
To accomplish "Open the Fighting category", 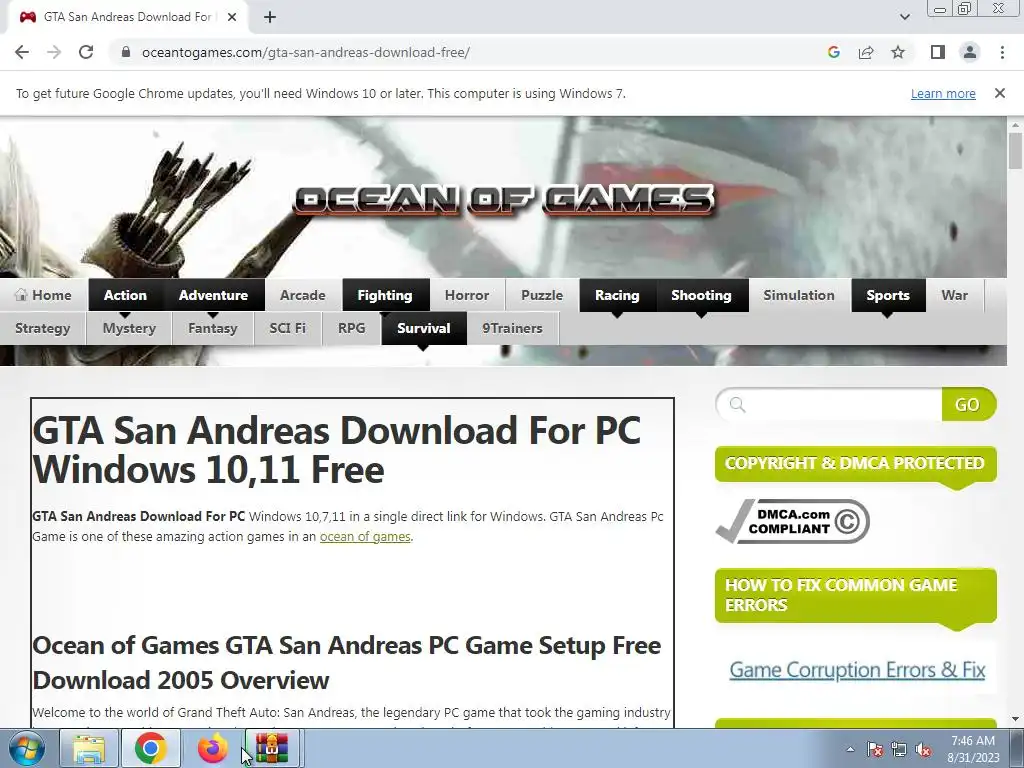I will pos(385,295).
